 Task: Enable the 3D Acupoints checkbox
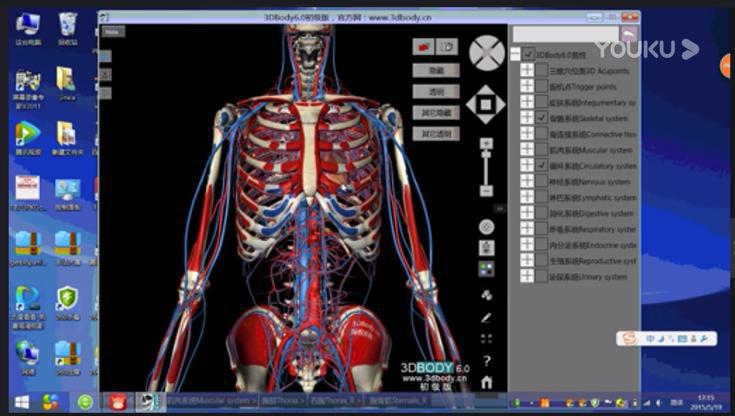coord(541,70)
